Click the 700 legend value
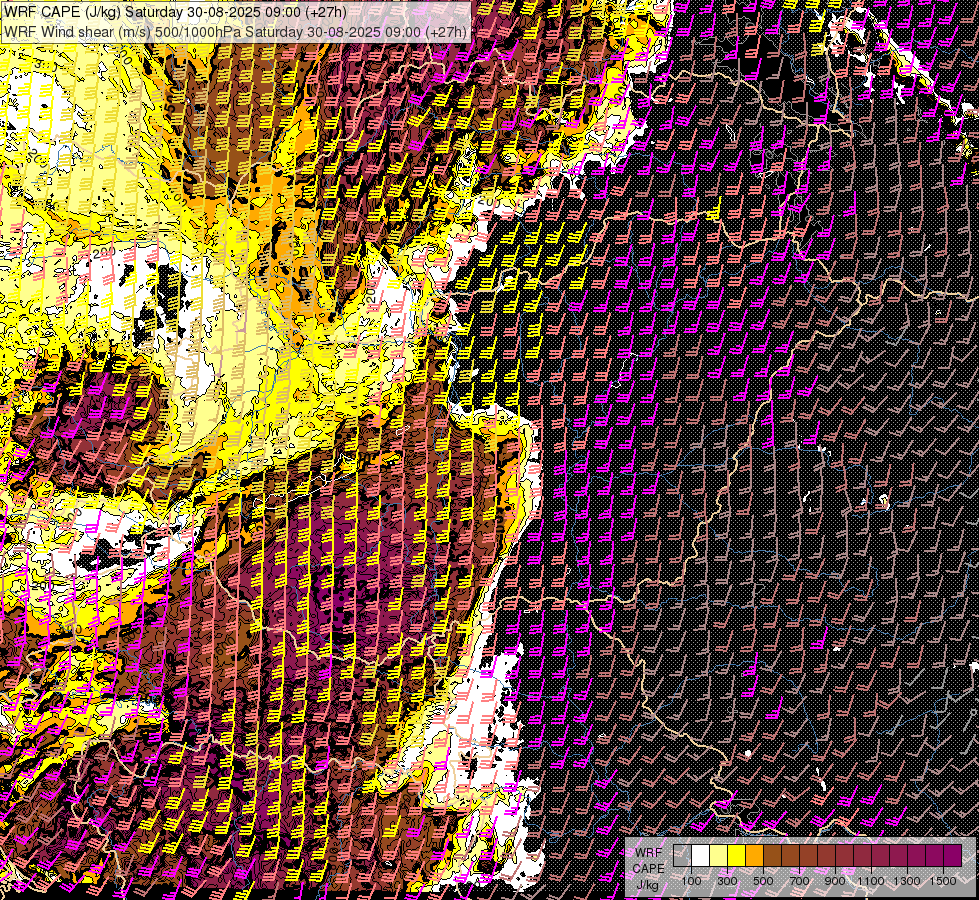Image resolution: width=979 pixels, height=900 pixels. click(799, 881)
